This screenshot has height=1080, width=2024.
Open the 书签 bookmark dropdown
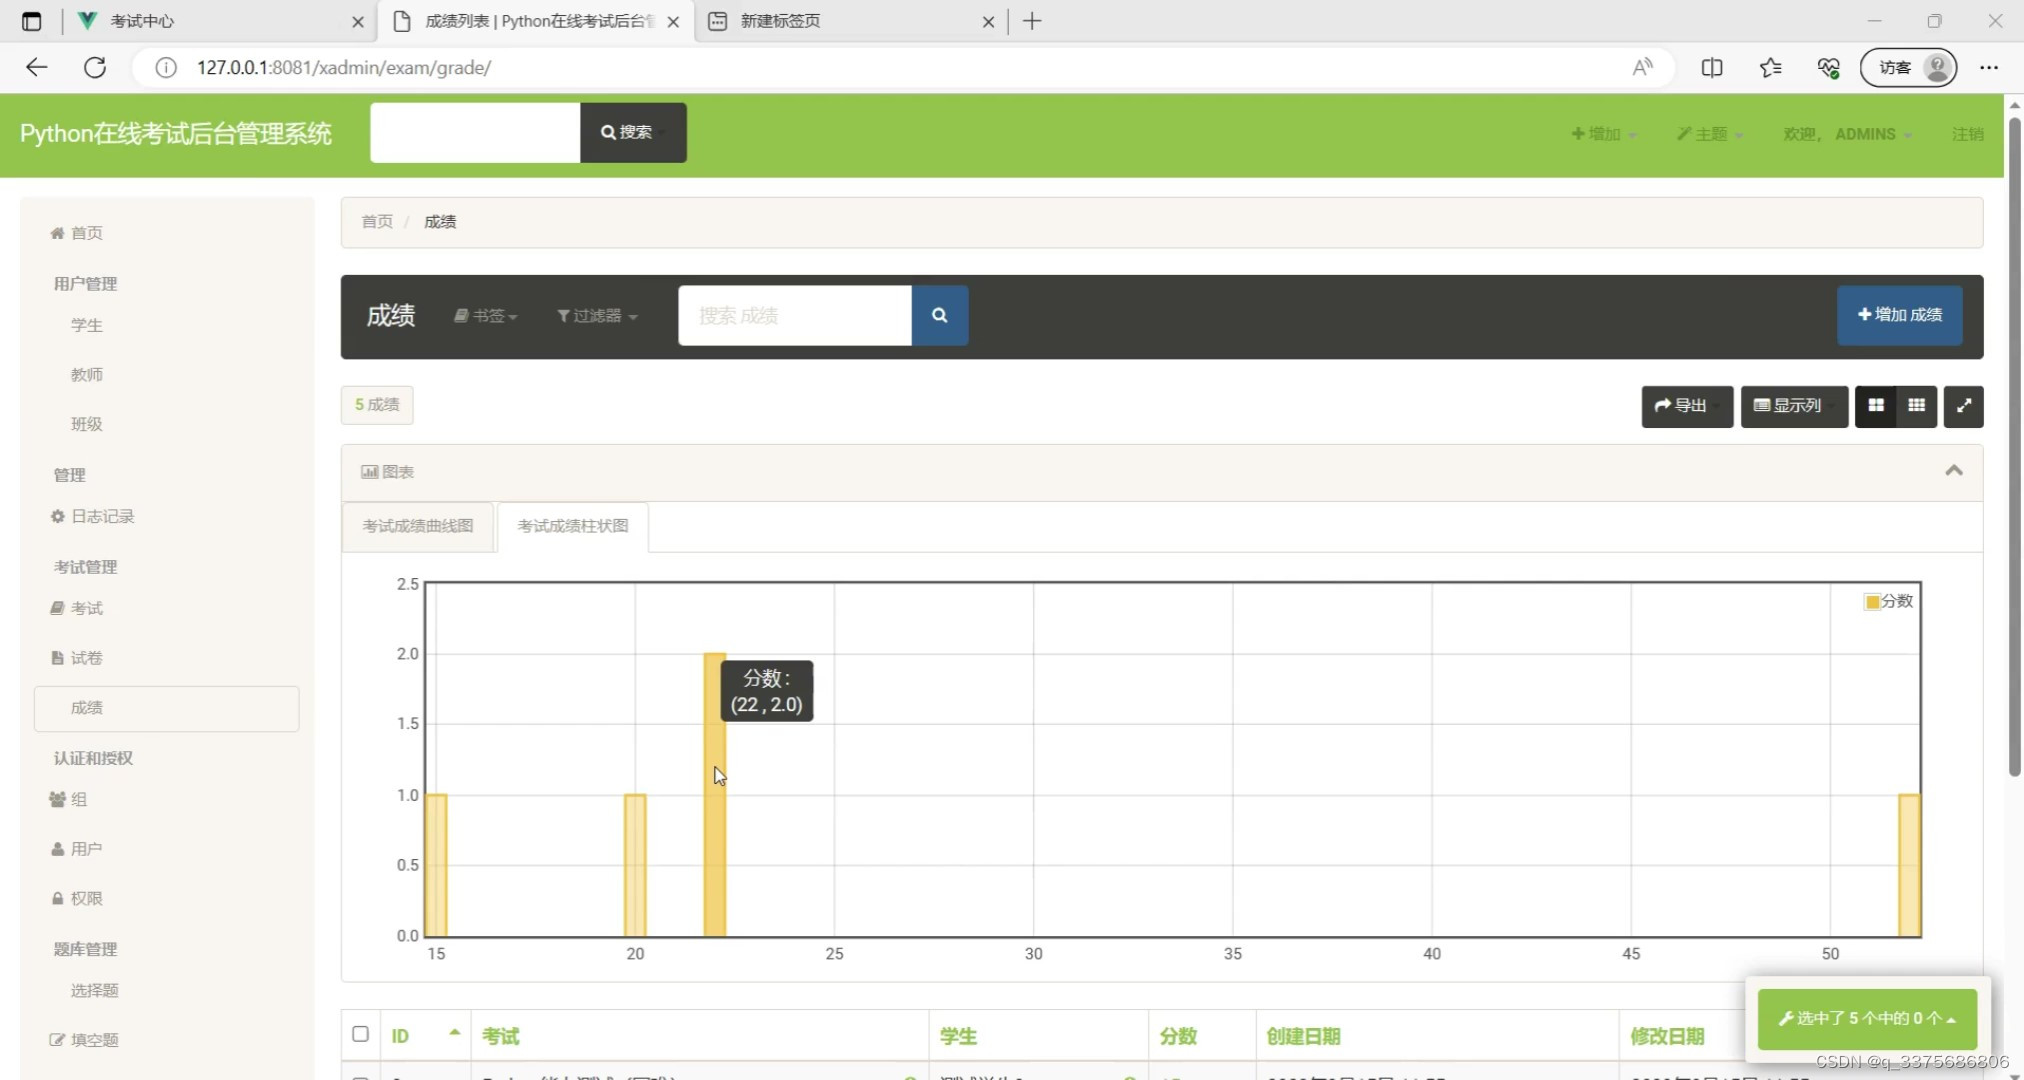tap(486, 316)
